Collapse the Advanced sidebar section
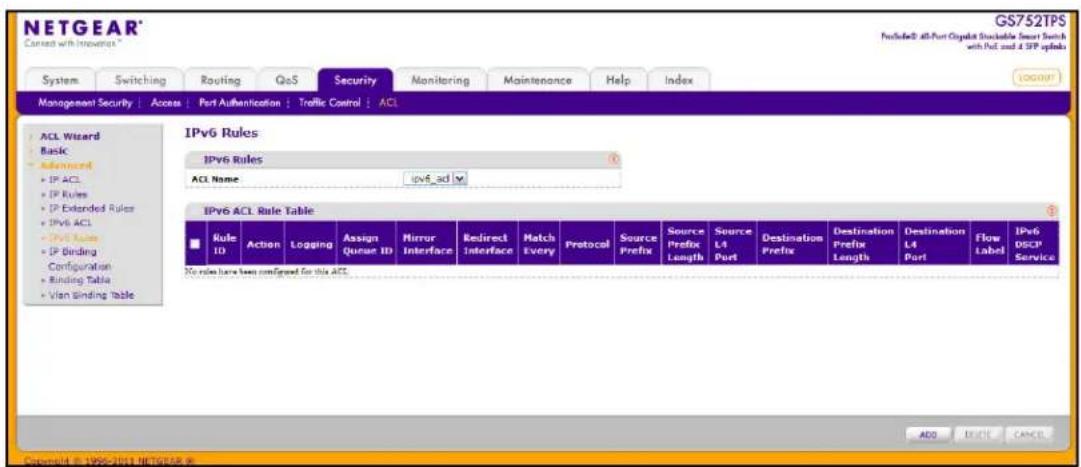The image size is (1081, 467). tap(65, 165)
